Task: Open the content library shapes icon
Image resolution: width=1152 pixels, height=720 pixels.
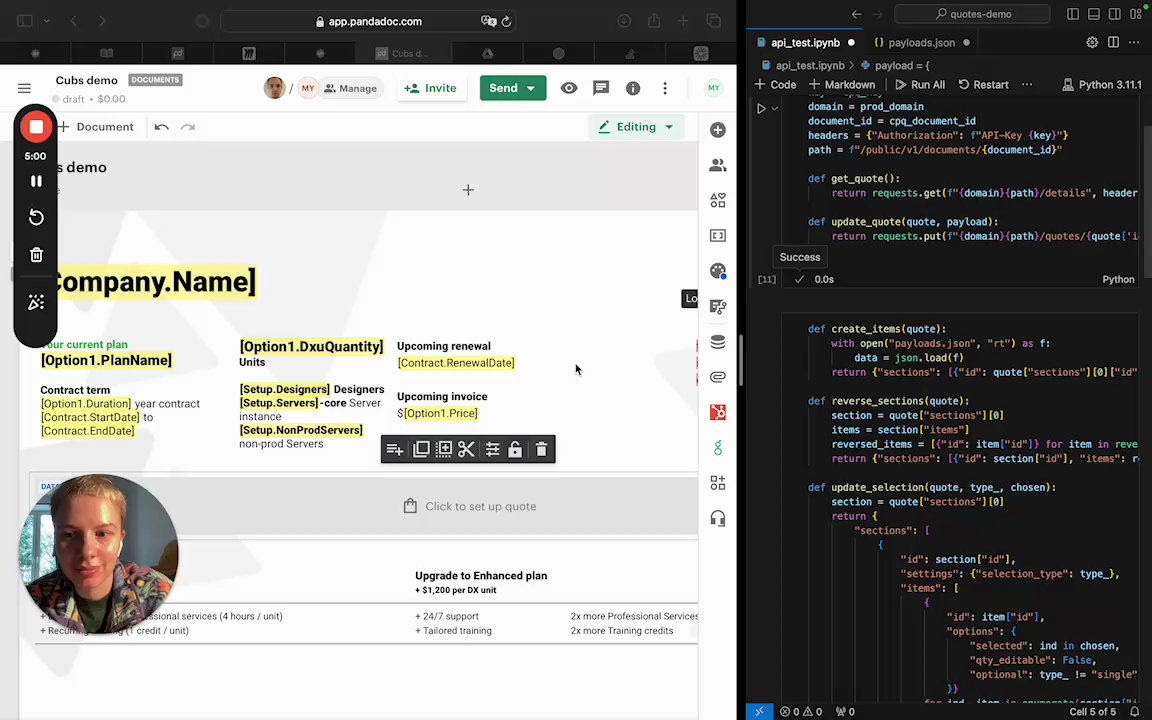Action: 718,200
